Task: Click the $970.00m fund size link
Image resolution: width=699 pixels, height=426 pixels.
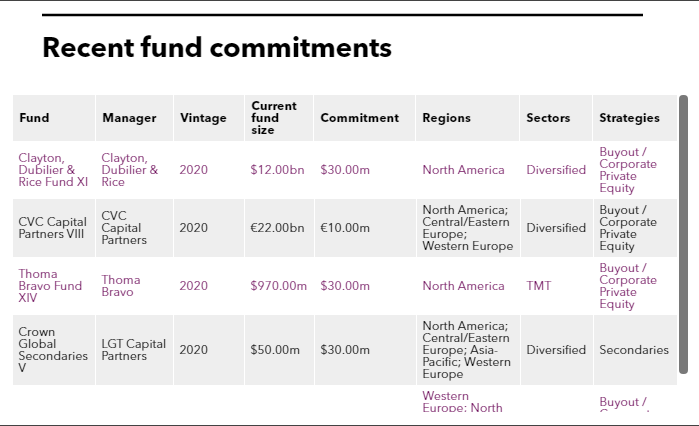Action: [x=278, y=286]
